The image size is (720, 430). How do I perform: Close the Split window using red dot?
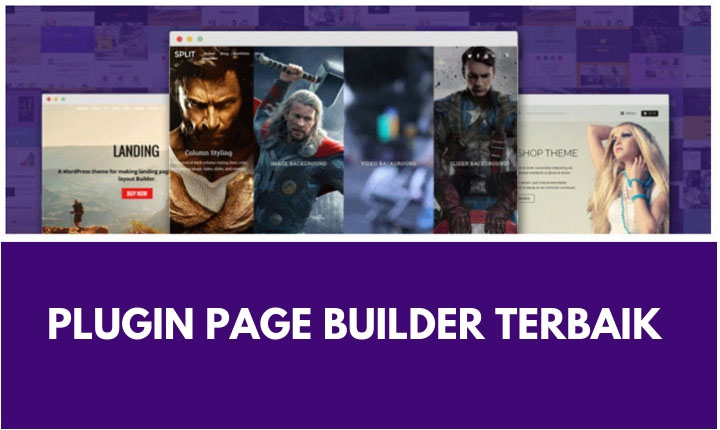180,39
